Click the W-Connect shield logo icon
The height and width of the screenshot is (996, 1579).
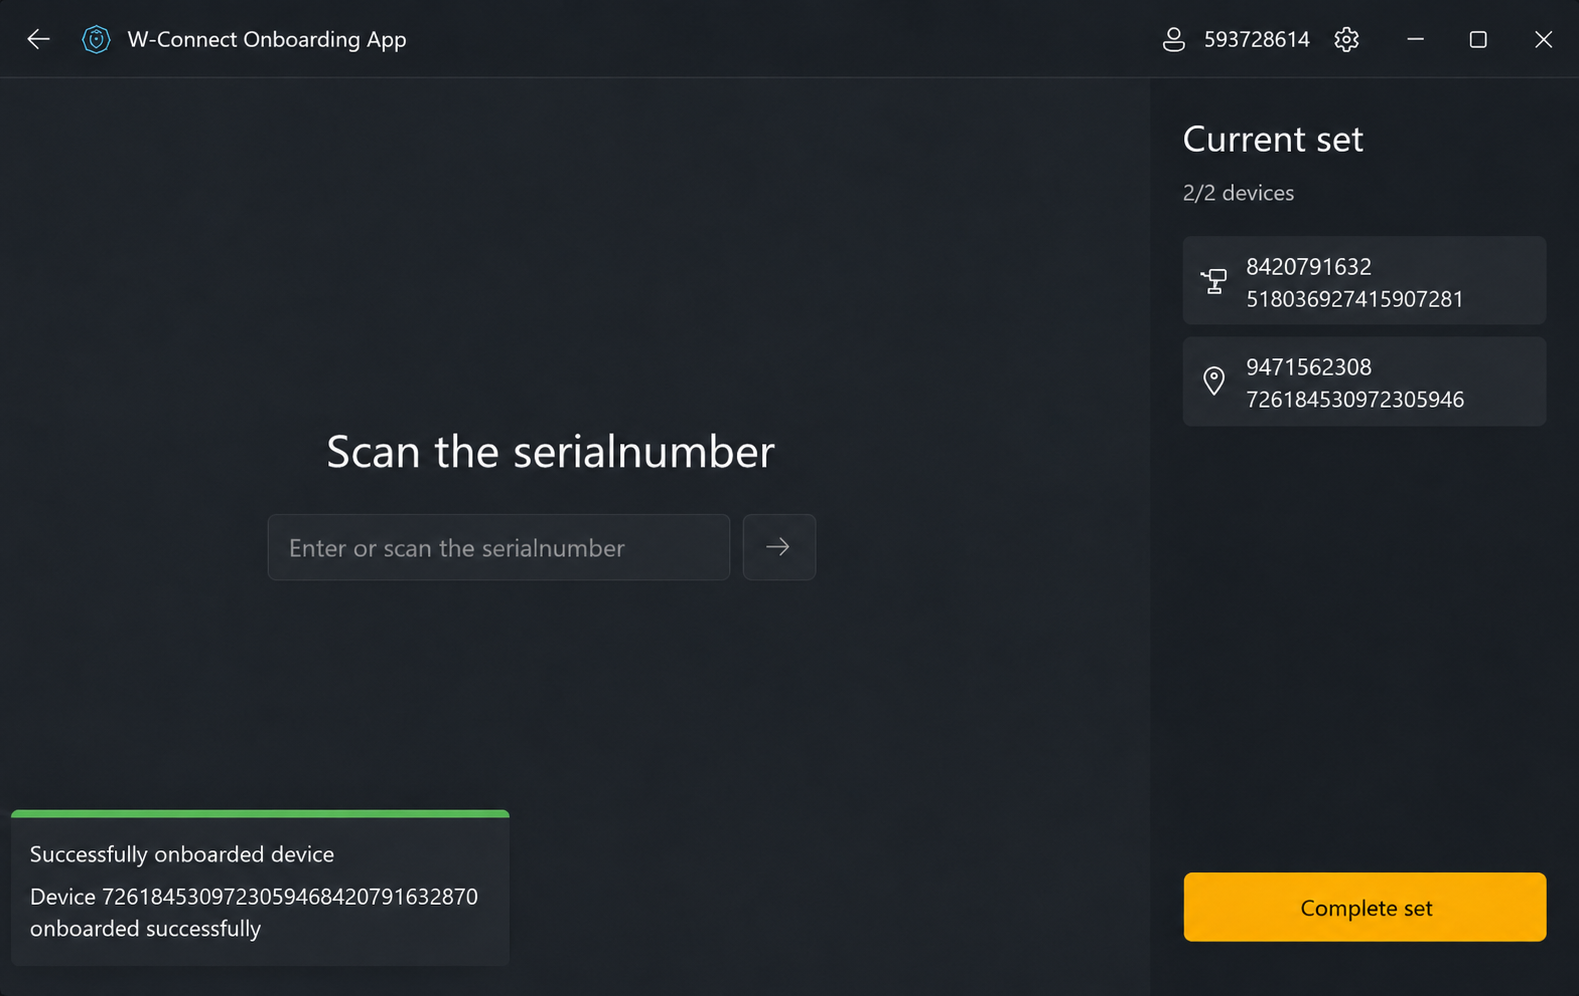[96, 39]
